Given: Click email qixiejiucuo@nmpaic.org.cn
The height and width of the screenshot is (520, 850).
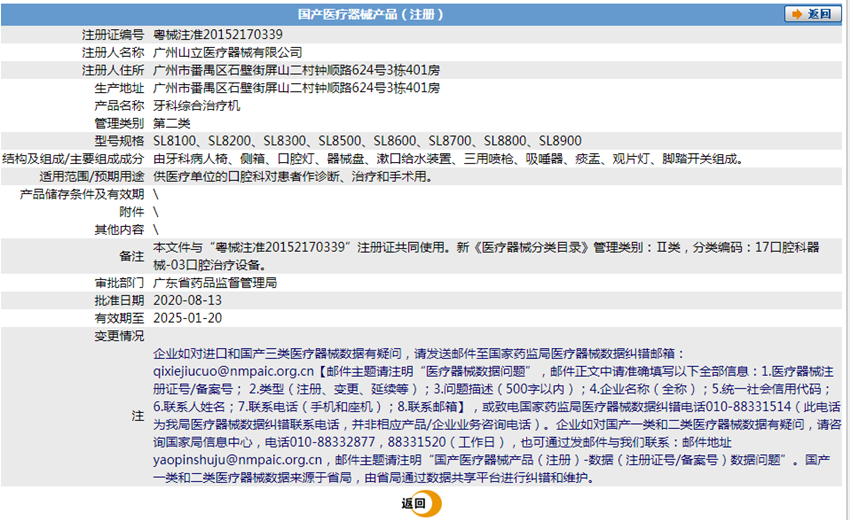Looking at the screenshot, I should 233,371.
